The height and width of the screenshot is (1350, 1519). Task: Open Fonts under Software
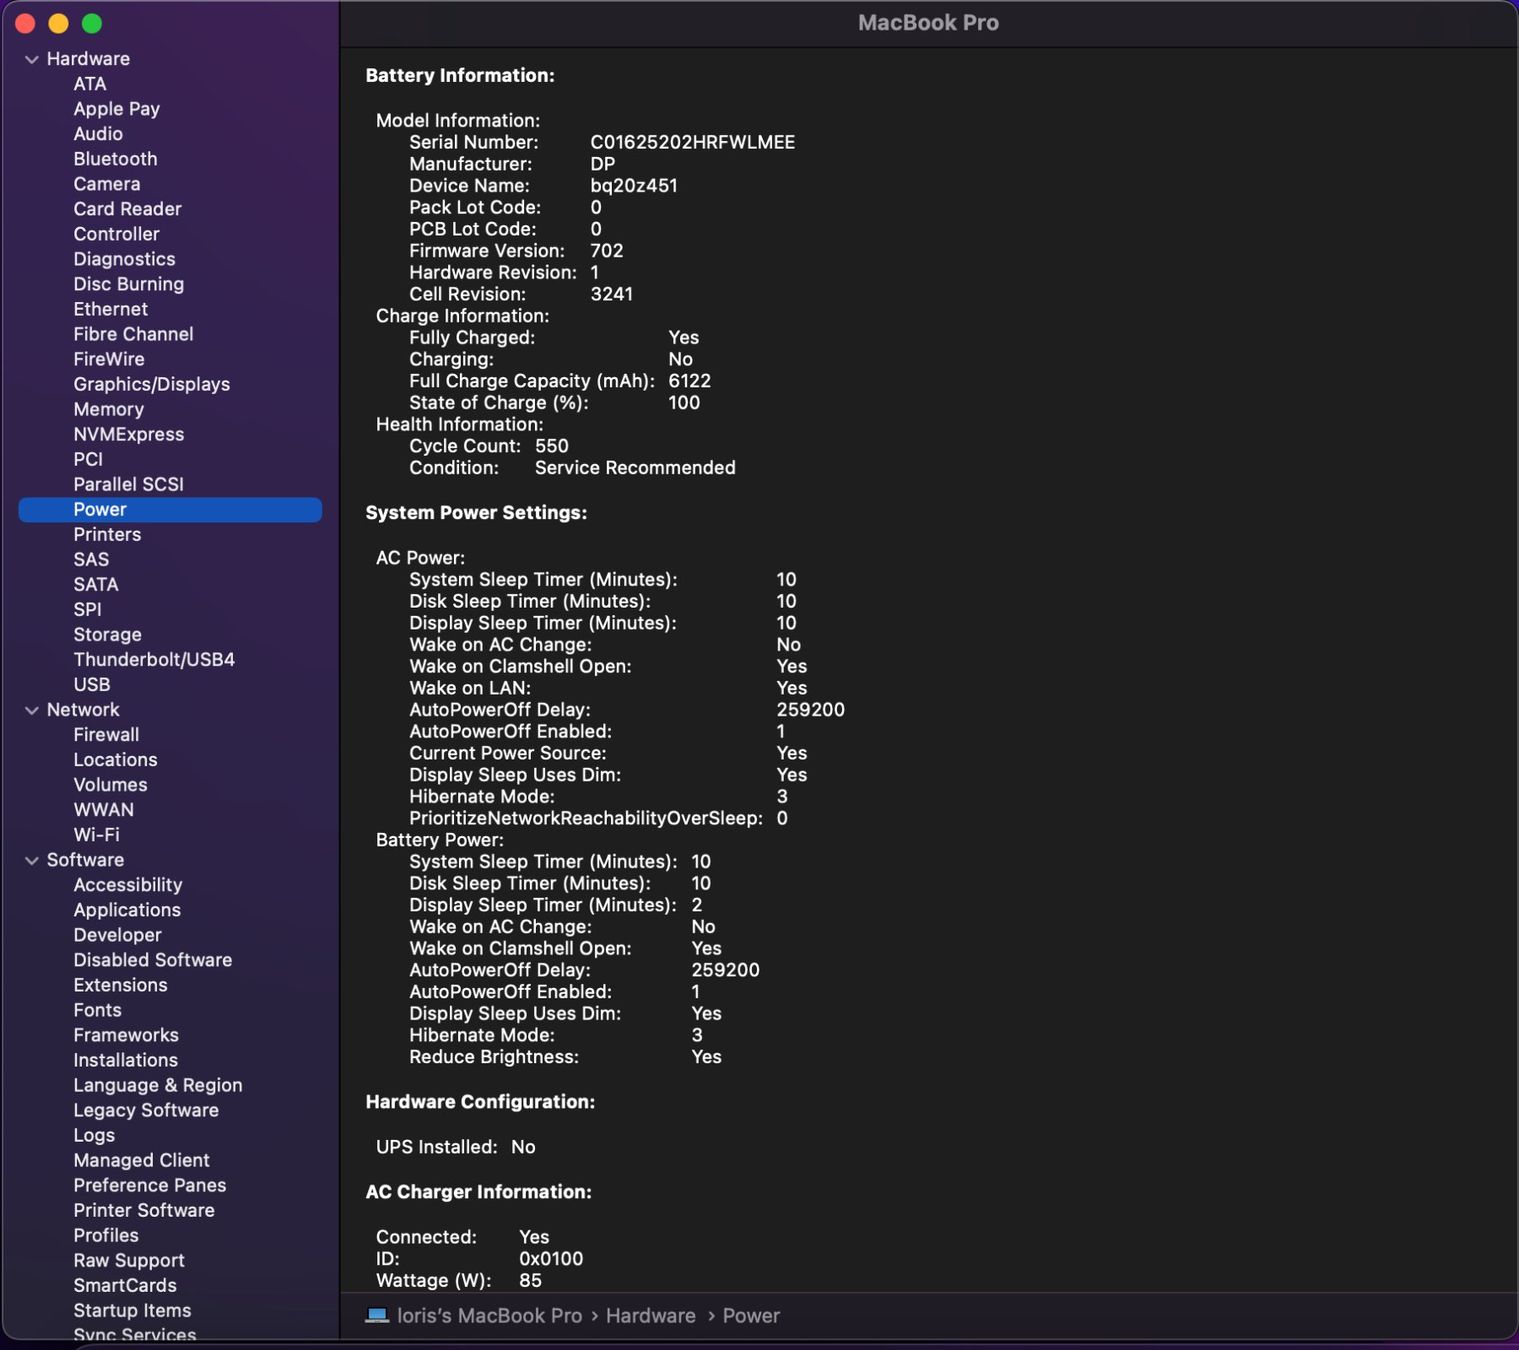click(x=97, y=1010)
